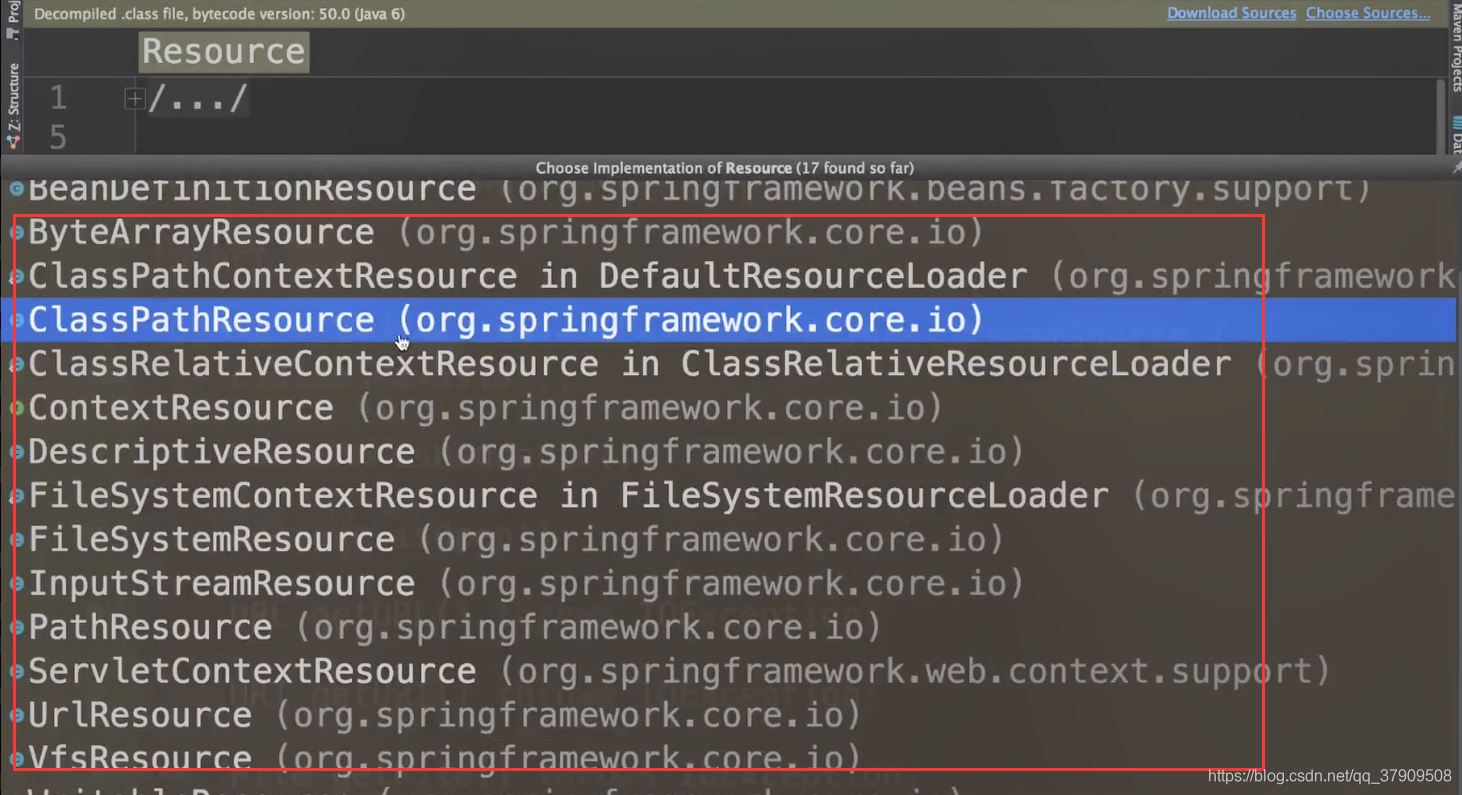Screen dimensions: 1462x795
Task: Click the green interface icon beside ContextResource
Action: pos(16,409)
